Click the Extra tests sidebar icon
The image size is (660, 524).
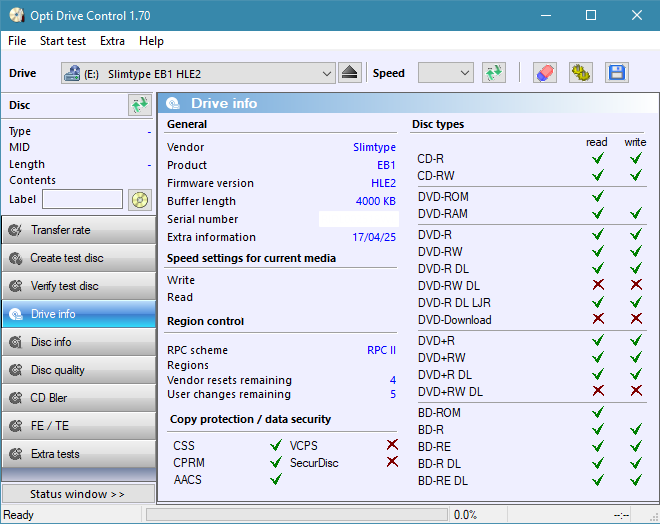16,454
